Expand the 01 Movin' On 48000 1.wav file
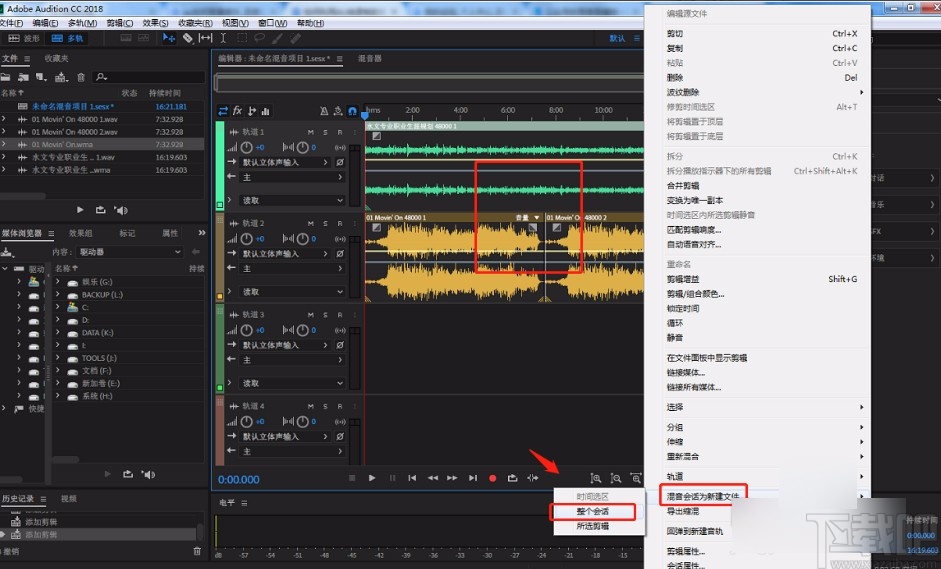Viewport: 941px width, 569px height. (x=4, y=119)
